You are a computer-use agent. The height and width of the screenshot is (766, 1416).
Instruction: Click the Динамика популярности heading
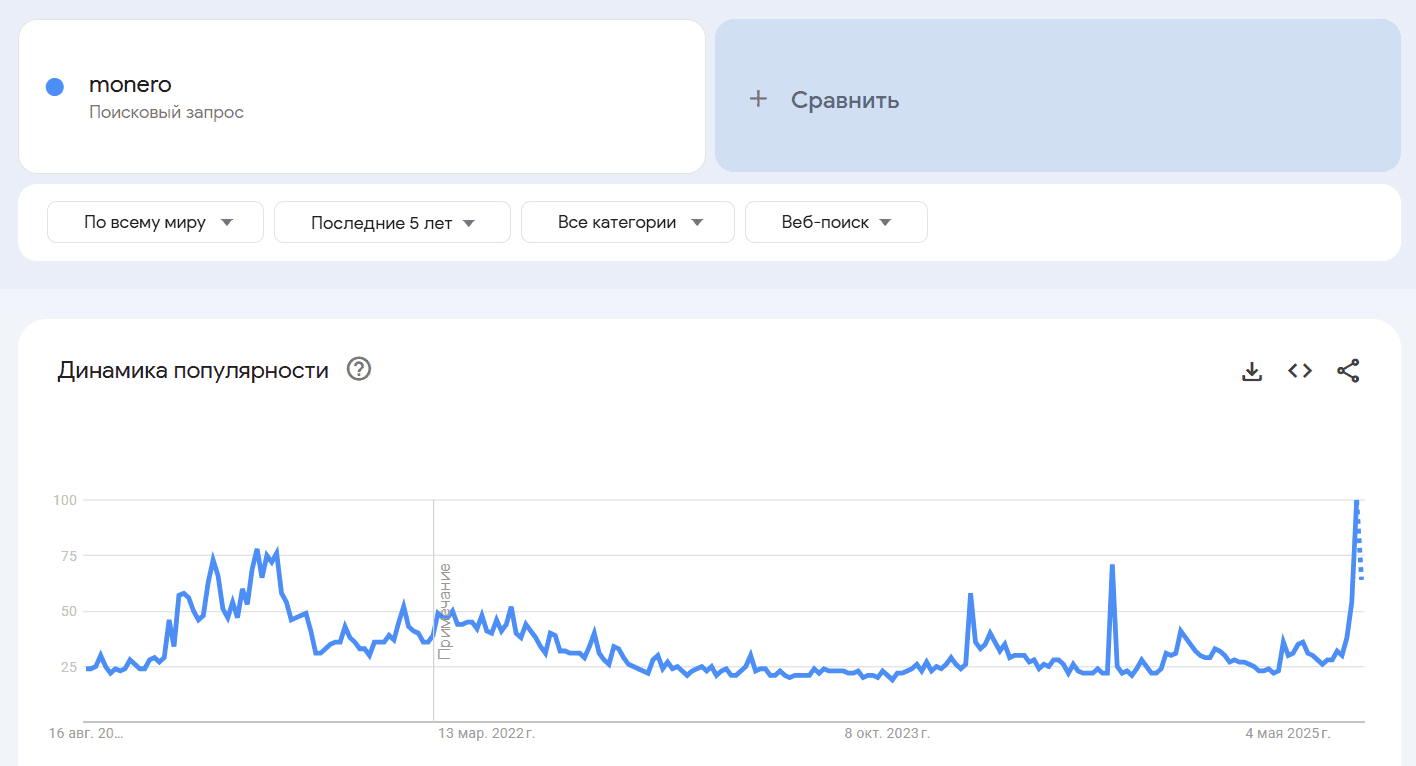pos(193,371)
